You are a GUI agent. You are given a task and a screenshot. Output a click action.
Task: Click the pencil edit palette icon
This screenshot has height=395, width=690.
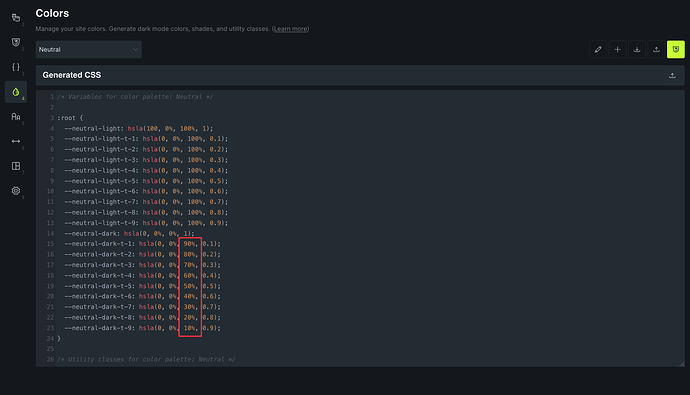point(598,49)
